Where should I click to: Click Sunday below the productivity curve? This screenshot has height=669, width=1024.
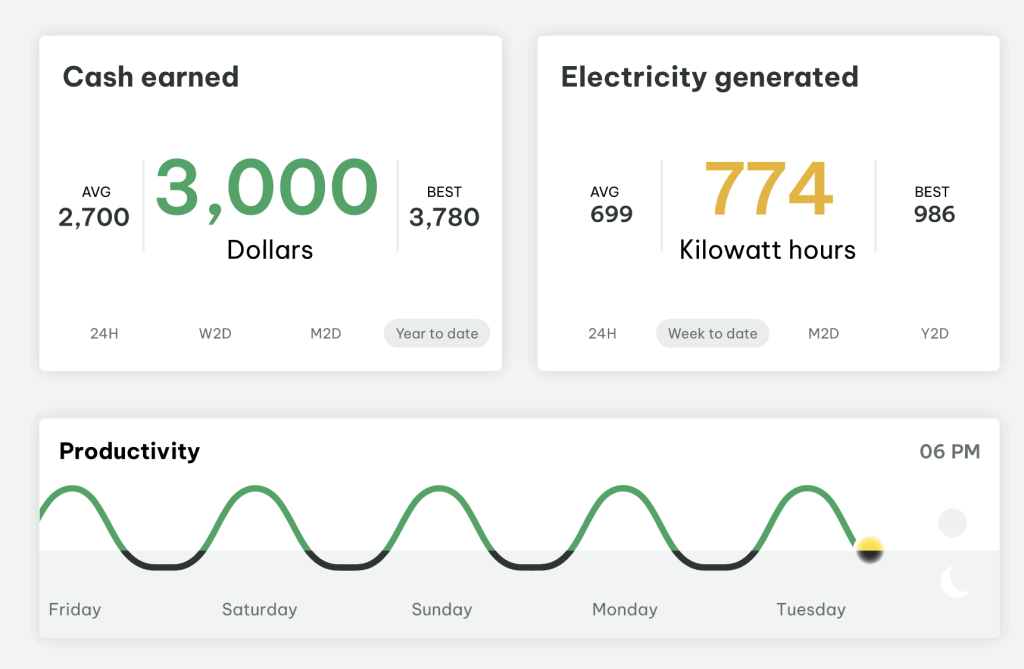[441, 609]
